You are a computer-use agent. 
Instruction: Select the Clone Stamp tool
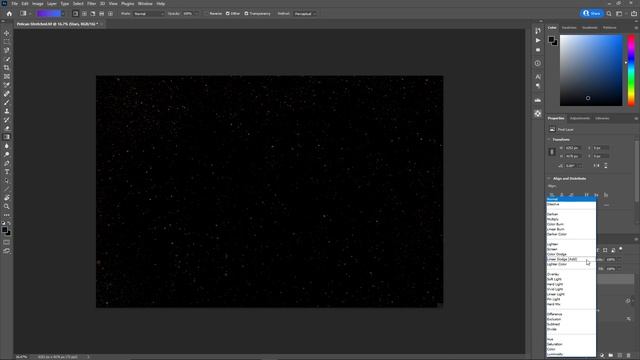click(x=7, y=111)
